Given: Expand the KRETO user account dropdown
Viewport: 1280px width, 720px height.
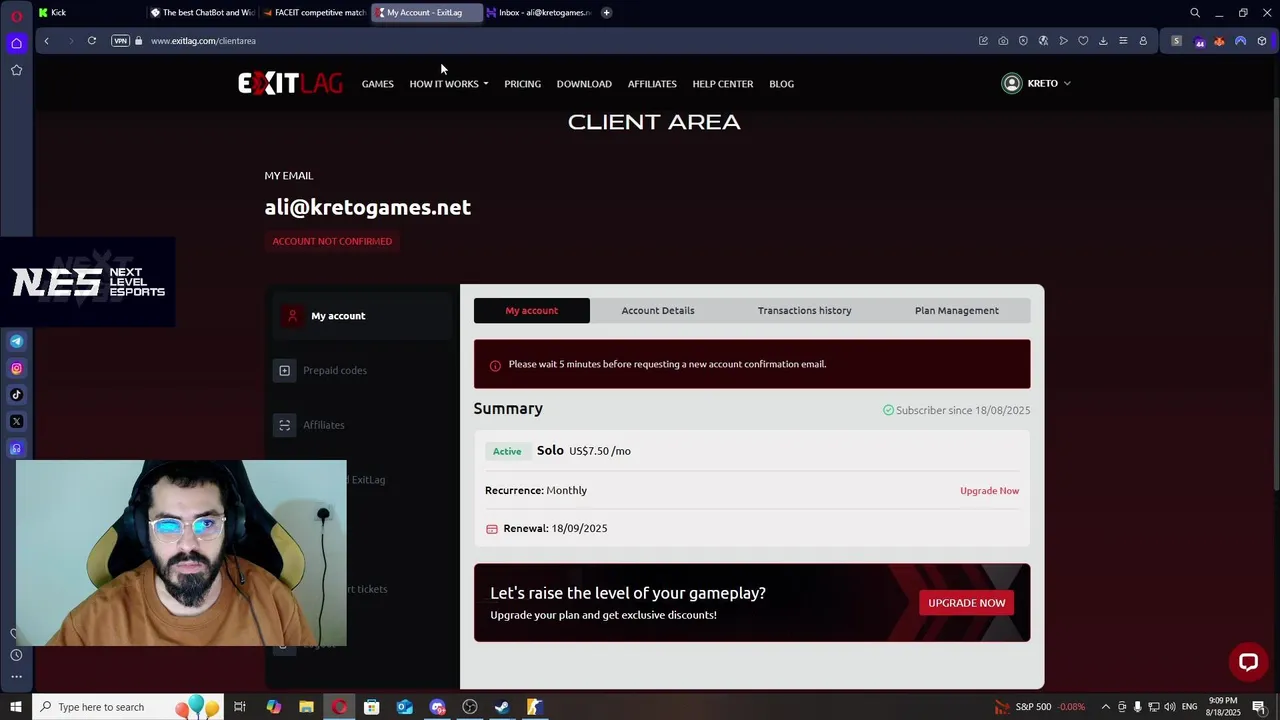Looking at the screenshot, I should tap(1049, 84).
